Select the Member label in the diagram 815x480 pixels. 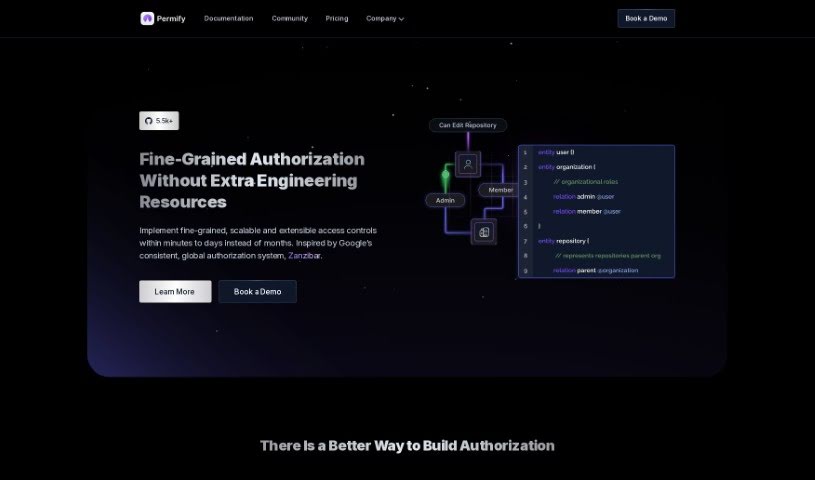click(499, 190)
